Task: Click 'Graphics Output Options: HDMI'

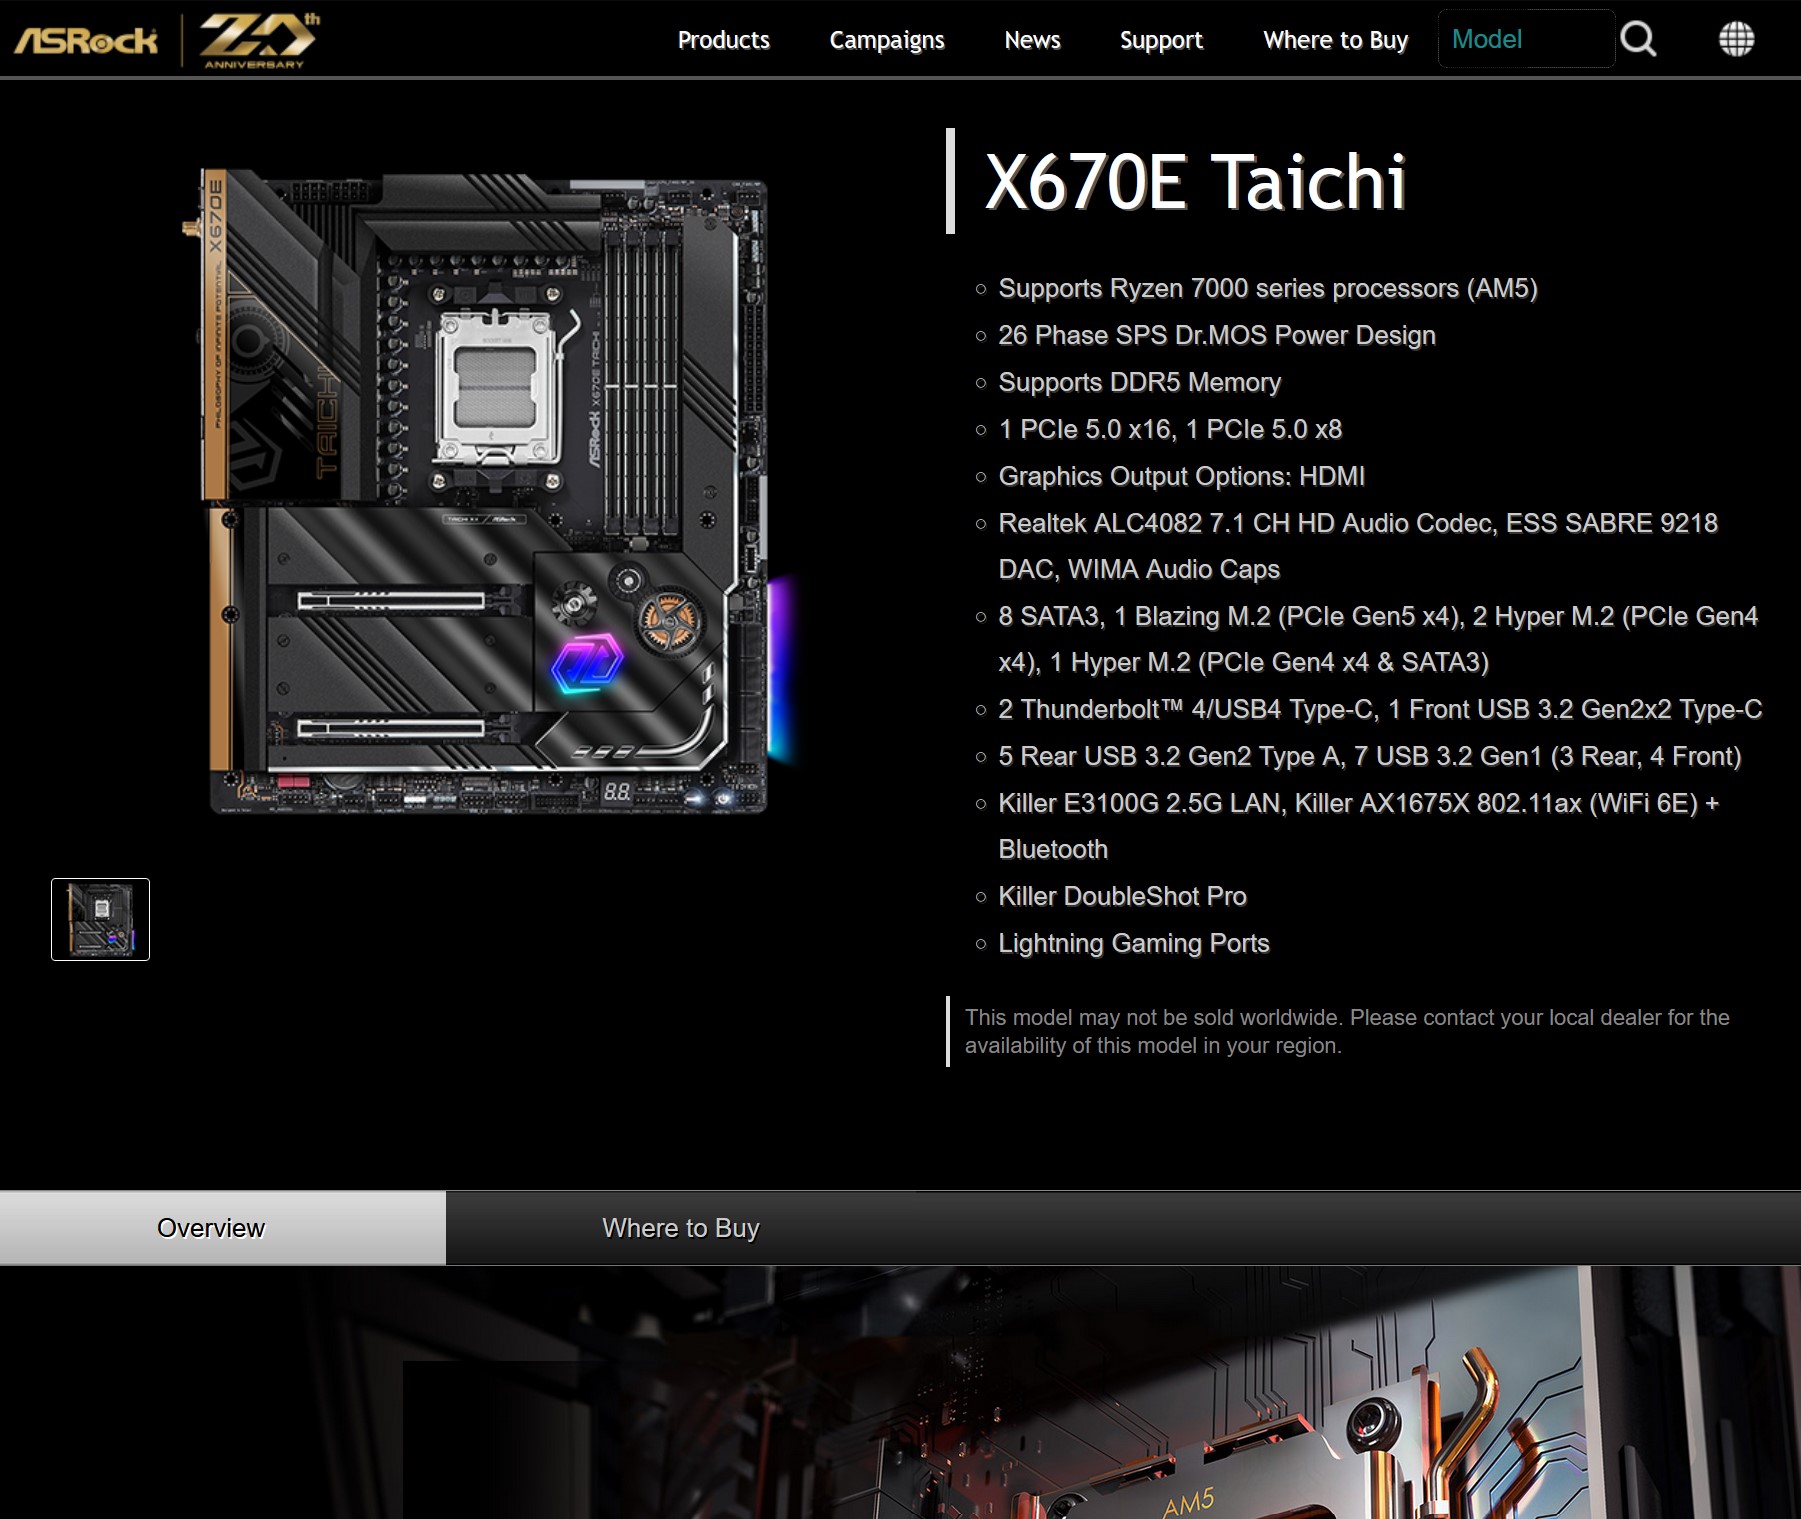Action: coord(1181,476)
